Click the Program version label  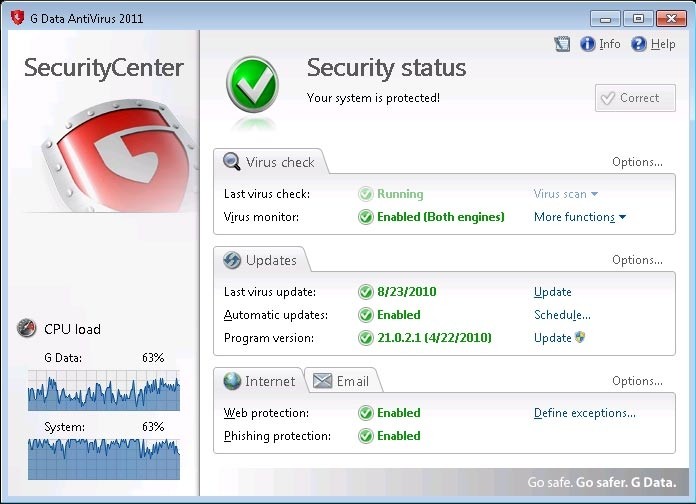coord(269,338)
